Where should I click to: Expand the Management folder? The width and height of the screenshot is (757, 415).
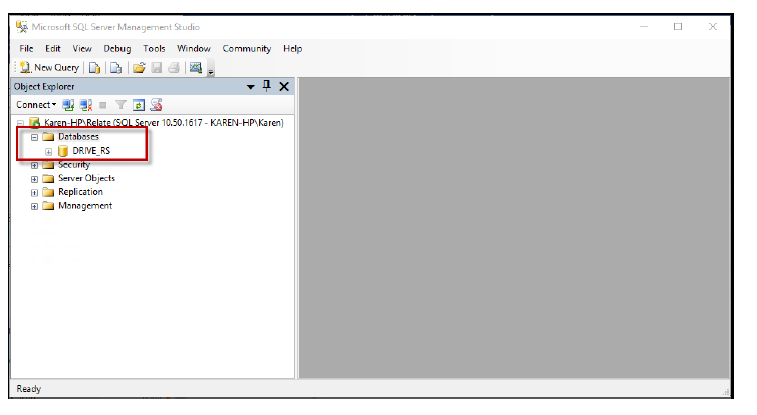[x=34, y=207]
